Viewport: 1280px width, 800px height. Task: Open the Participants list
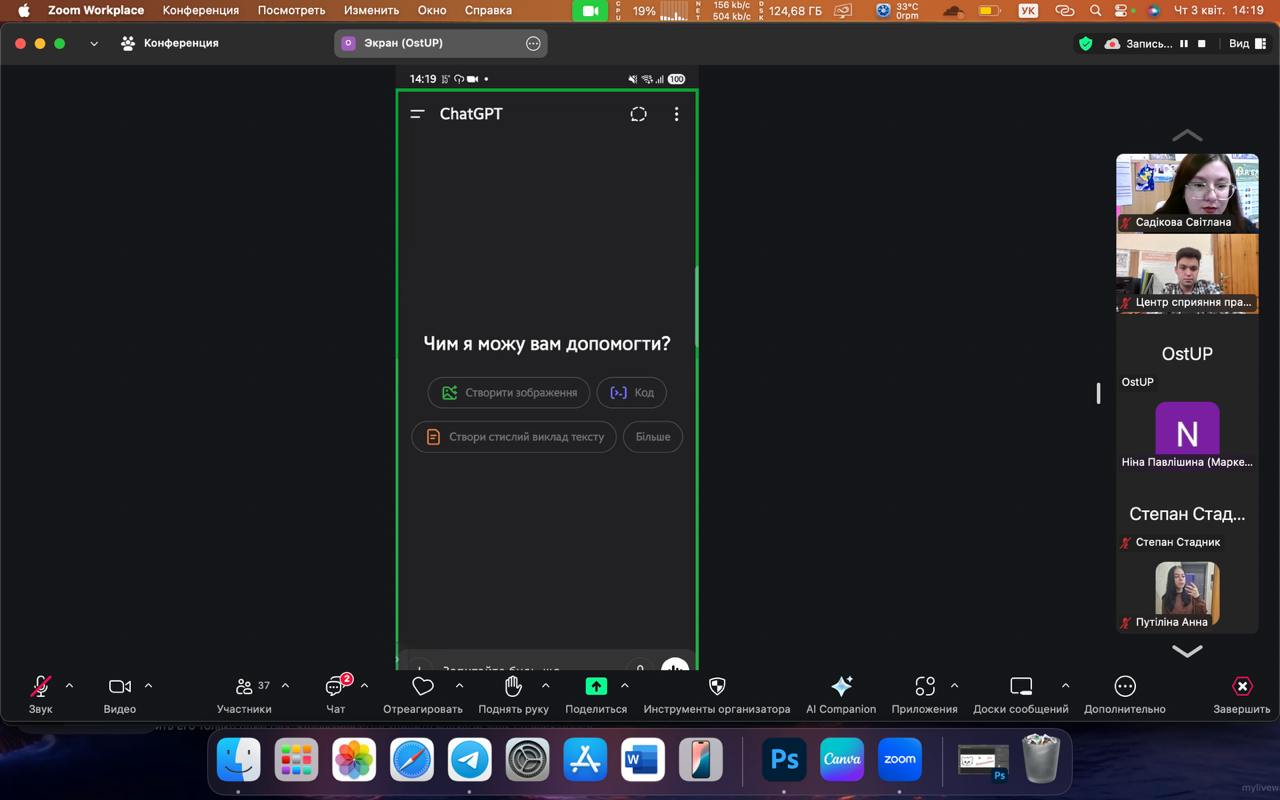244,687
